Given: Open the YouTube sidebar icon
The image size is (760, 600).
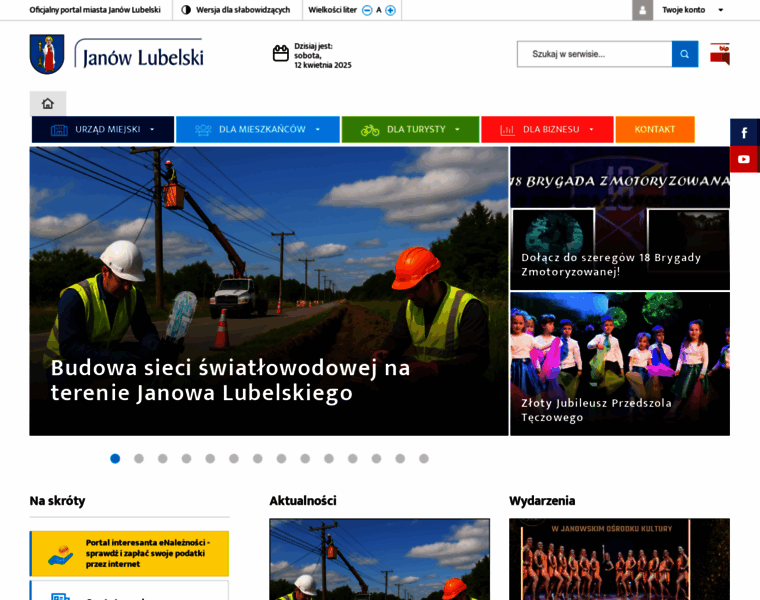Looking at the screenshot, I should 744,159.
